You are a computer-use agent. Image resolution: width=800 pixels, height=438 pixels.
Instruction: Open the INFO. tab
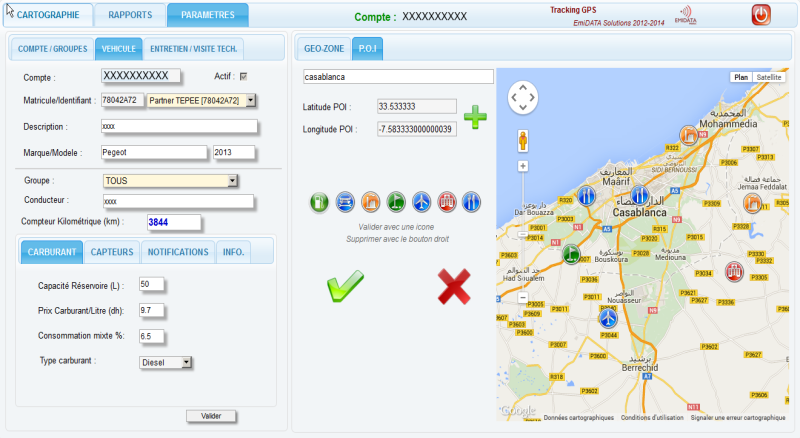coord(233,252)
